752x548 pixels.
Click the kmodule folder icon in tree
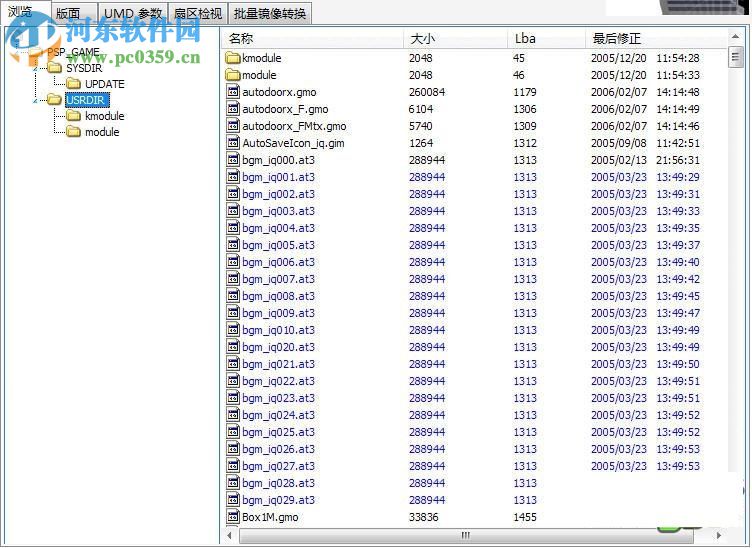point(73,116)
